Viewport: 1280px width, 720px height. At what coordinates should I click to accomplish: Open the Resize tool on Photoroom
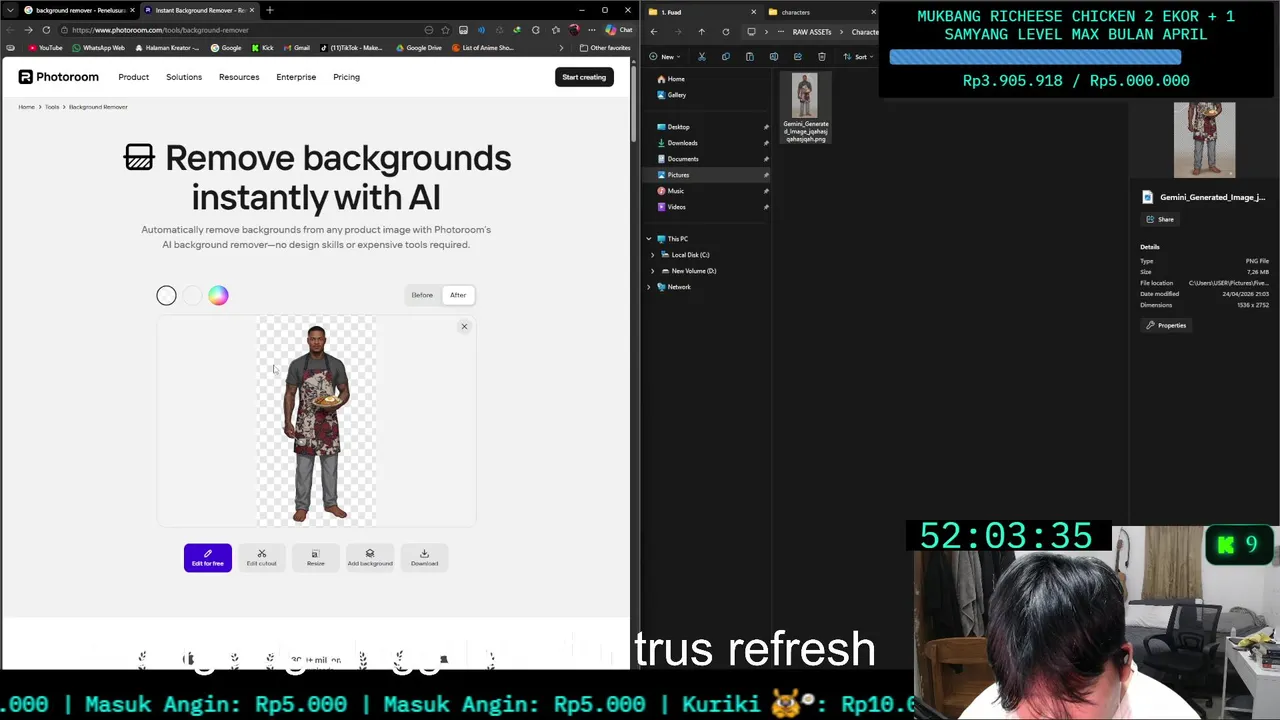pyautogui.click(x=315, y=557)
